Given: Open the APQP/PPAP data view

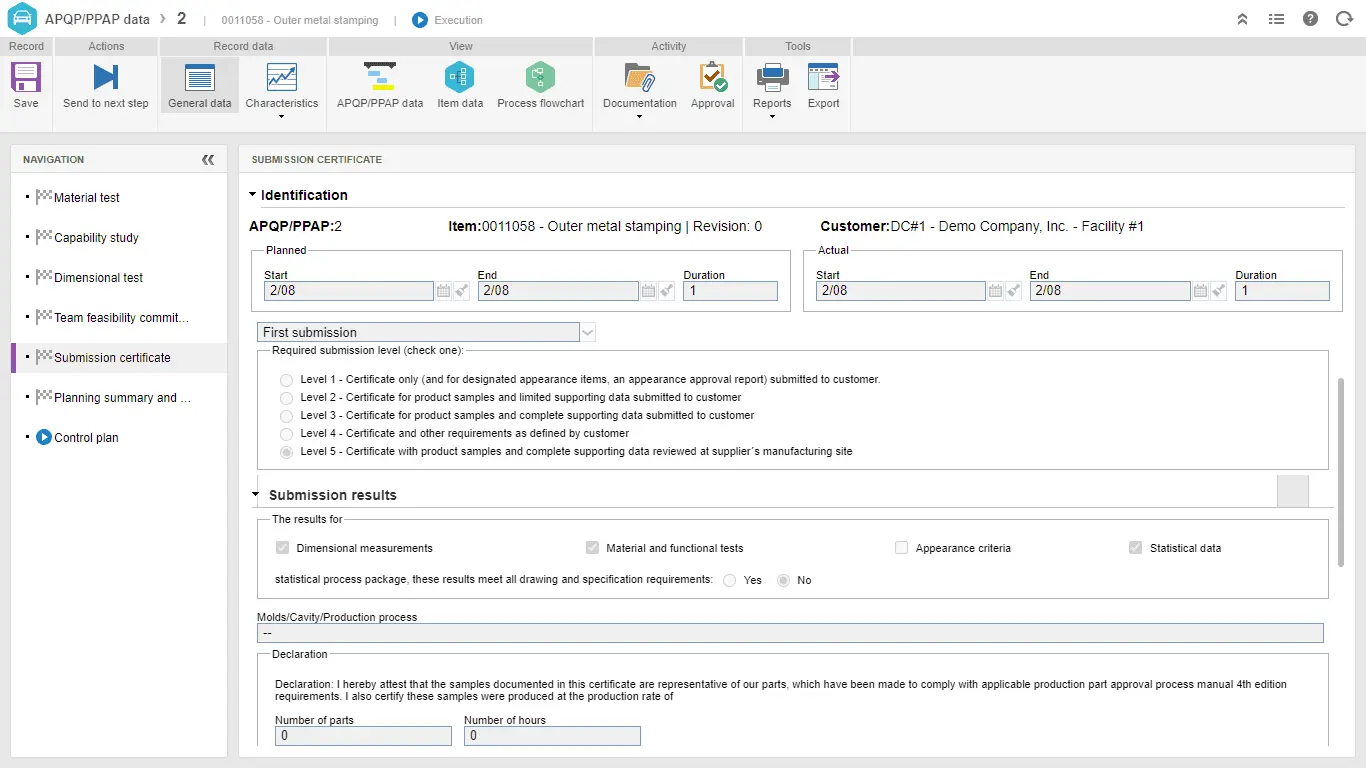Looking at the screenshot, I should point(379,78).
